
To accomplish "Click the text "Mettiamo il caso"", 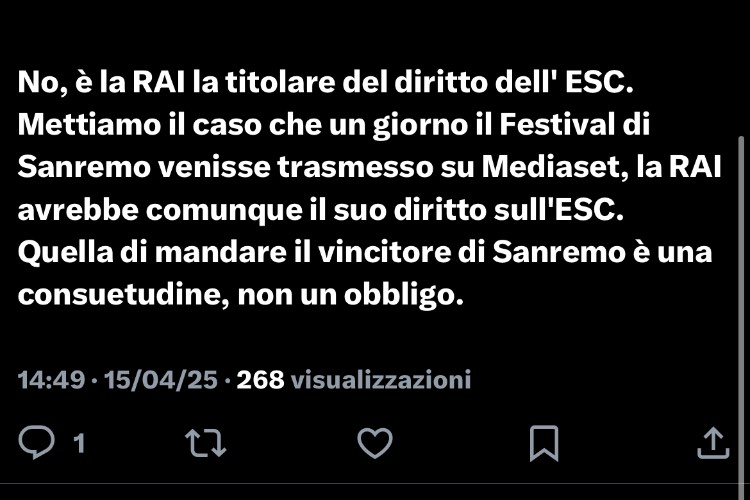I will (x=139, y=125).
